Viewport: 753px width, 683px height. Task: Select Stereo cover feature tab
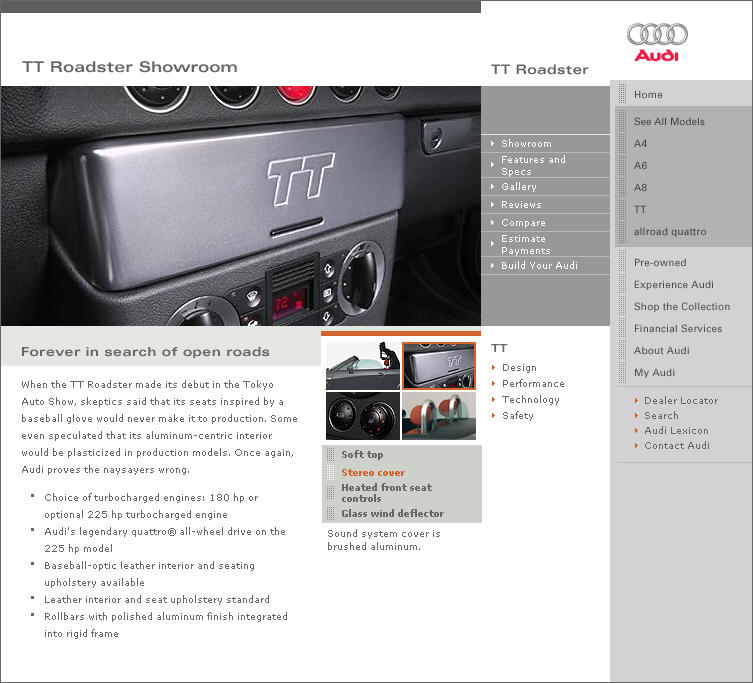click(373, 473)
